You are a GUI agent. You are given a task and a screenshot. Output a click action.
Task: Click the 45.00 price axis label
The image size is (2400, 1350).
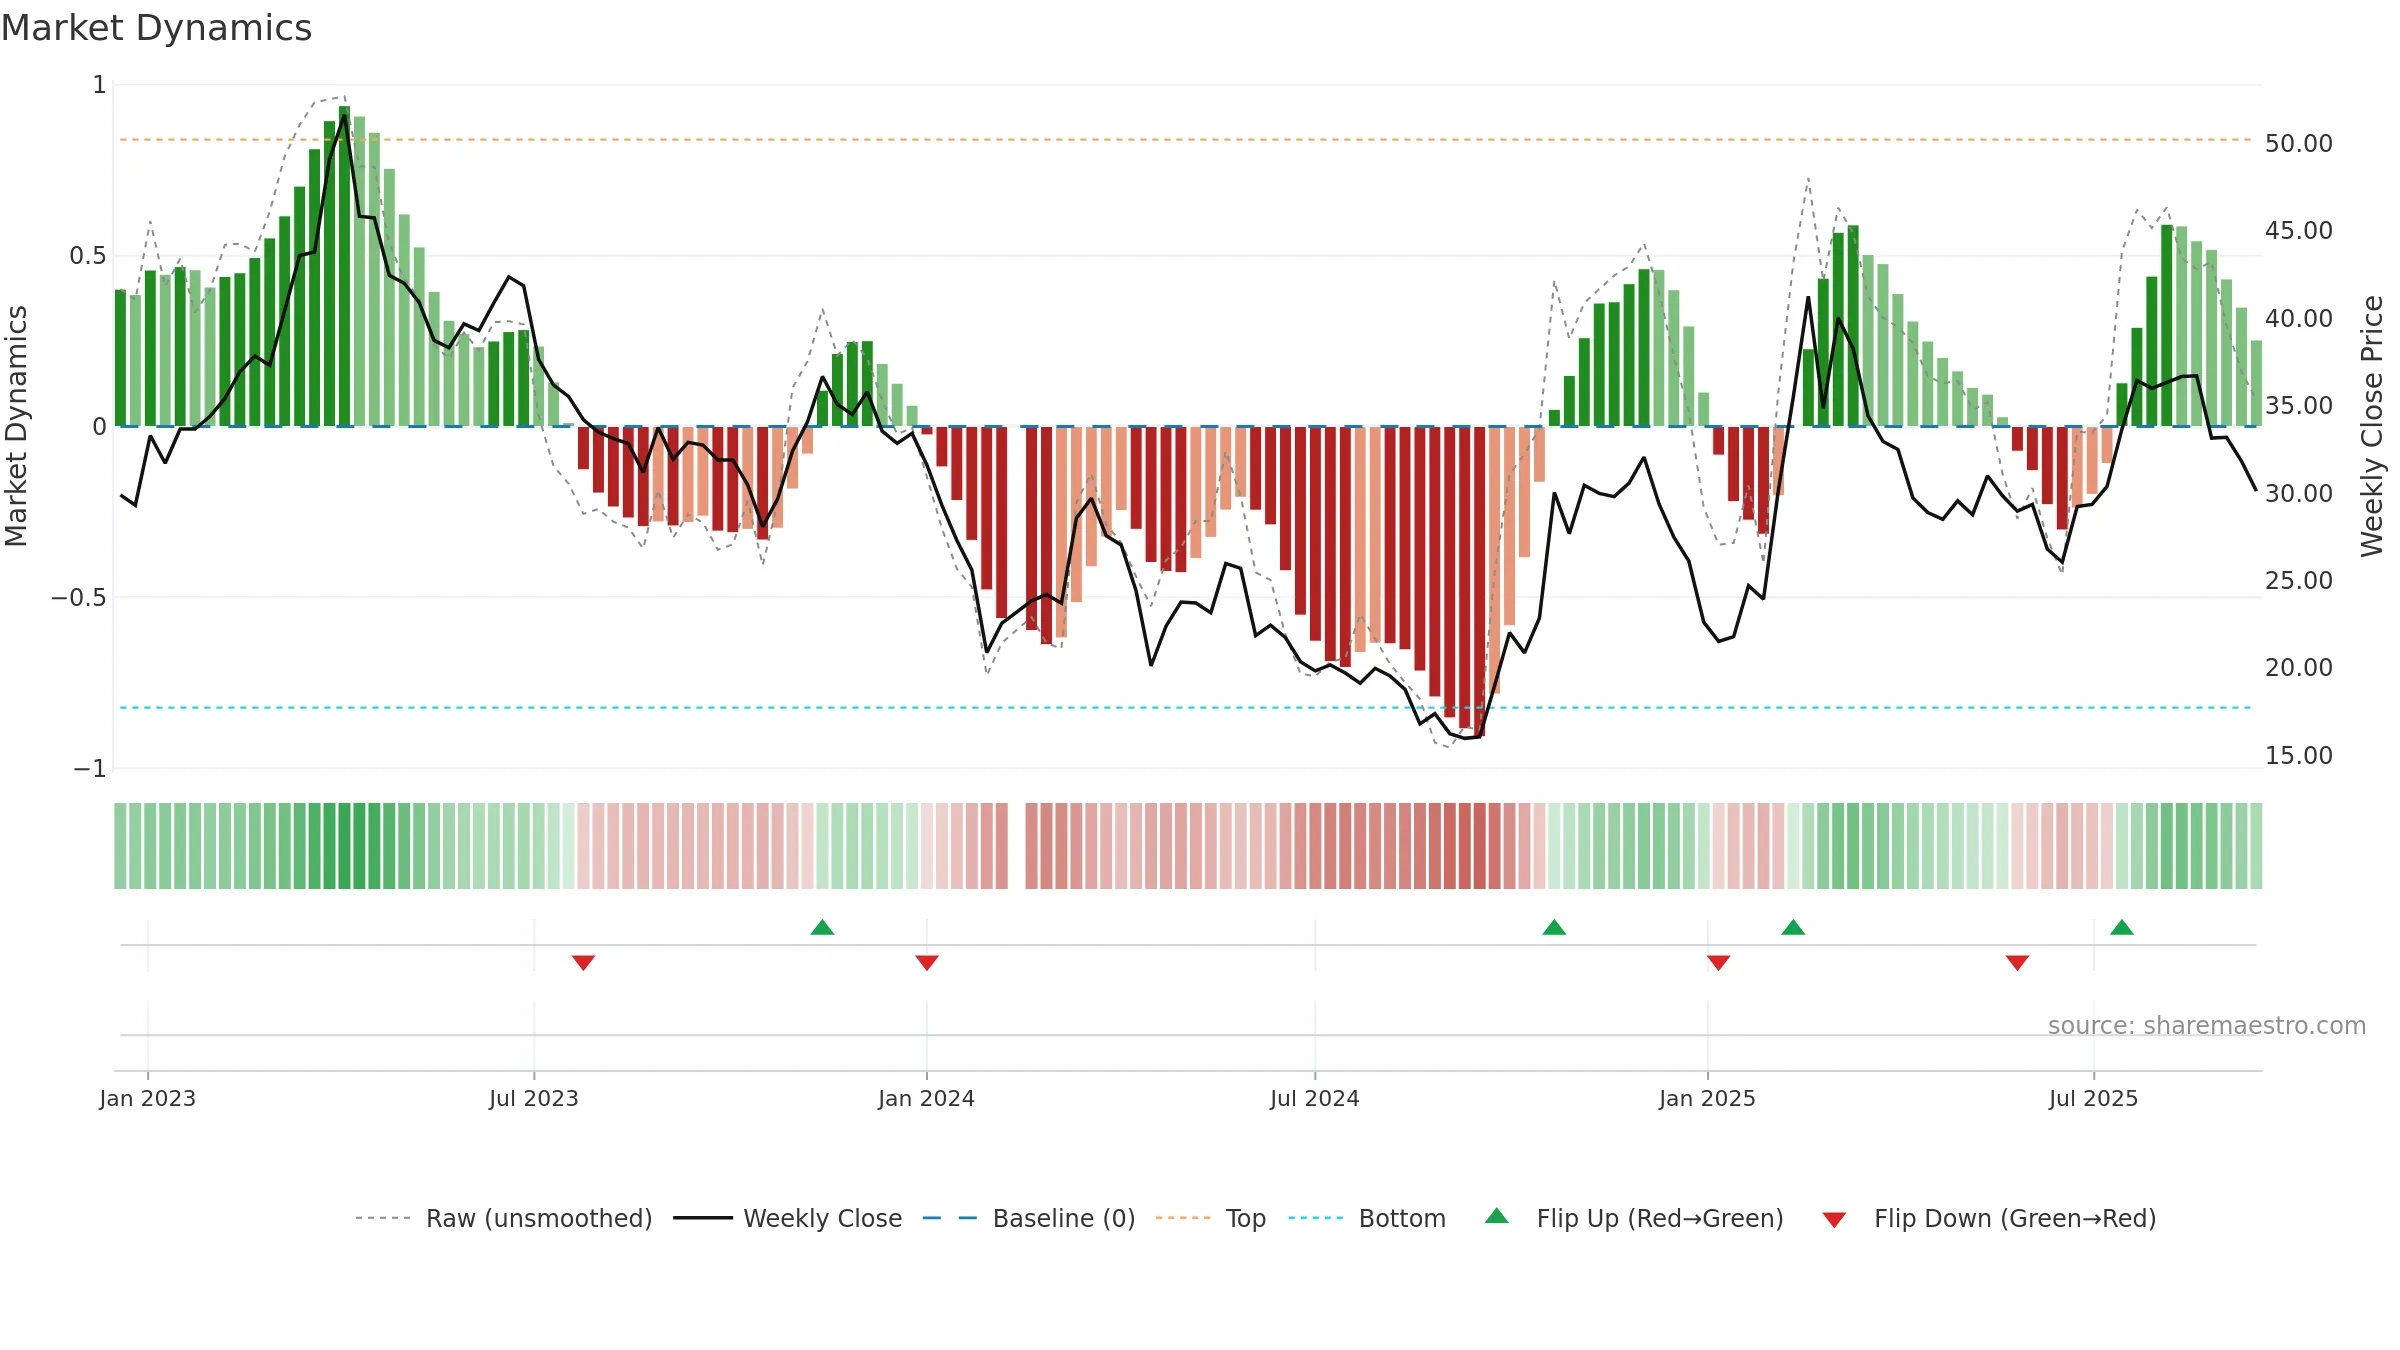(x=2299, y=231)
